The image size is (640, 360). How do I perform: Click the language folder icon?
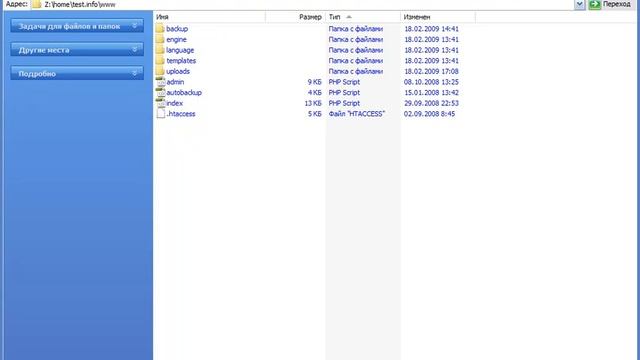(x=160, y=50)
